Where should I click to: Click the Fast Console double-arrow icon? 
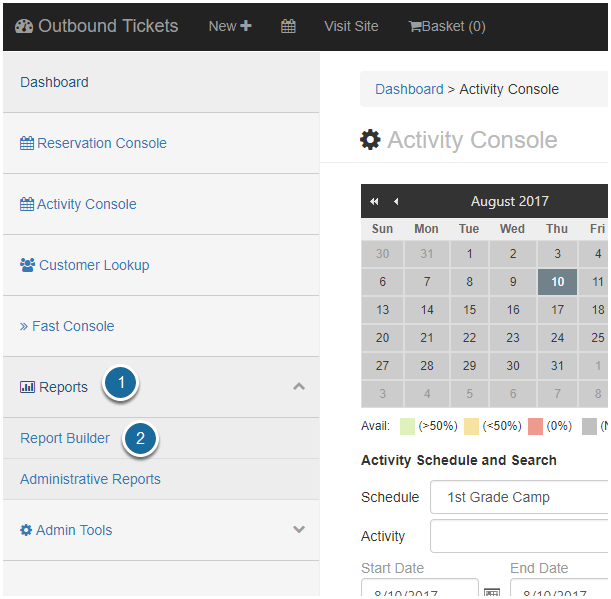(24, 326)
